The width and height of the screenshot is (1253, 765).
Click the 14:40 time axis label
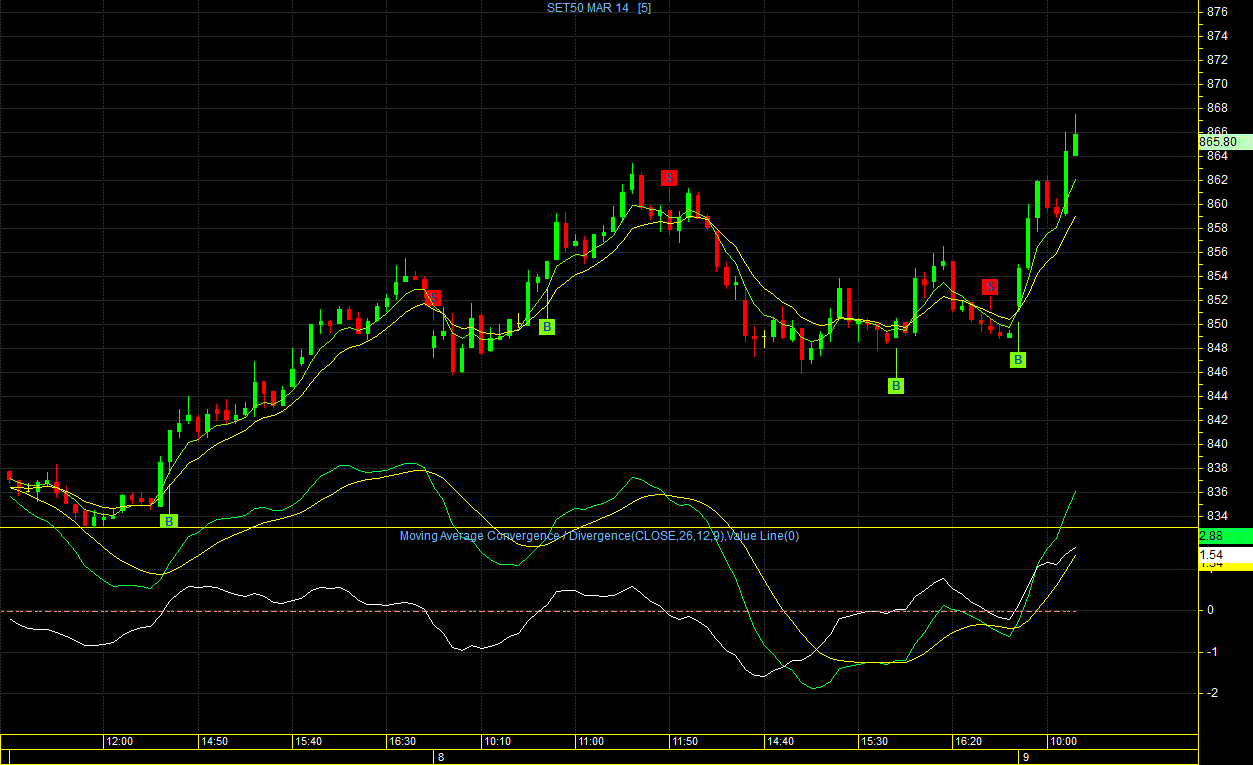[780, 742]
